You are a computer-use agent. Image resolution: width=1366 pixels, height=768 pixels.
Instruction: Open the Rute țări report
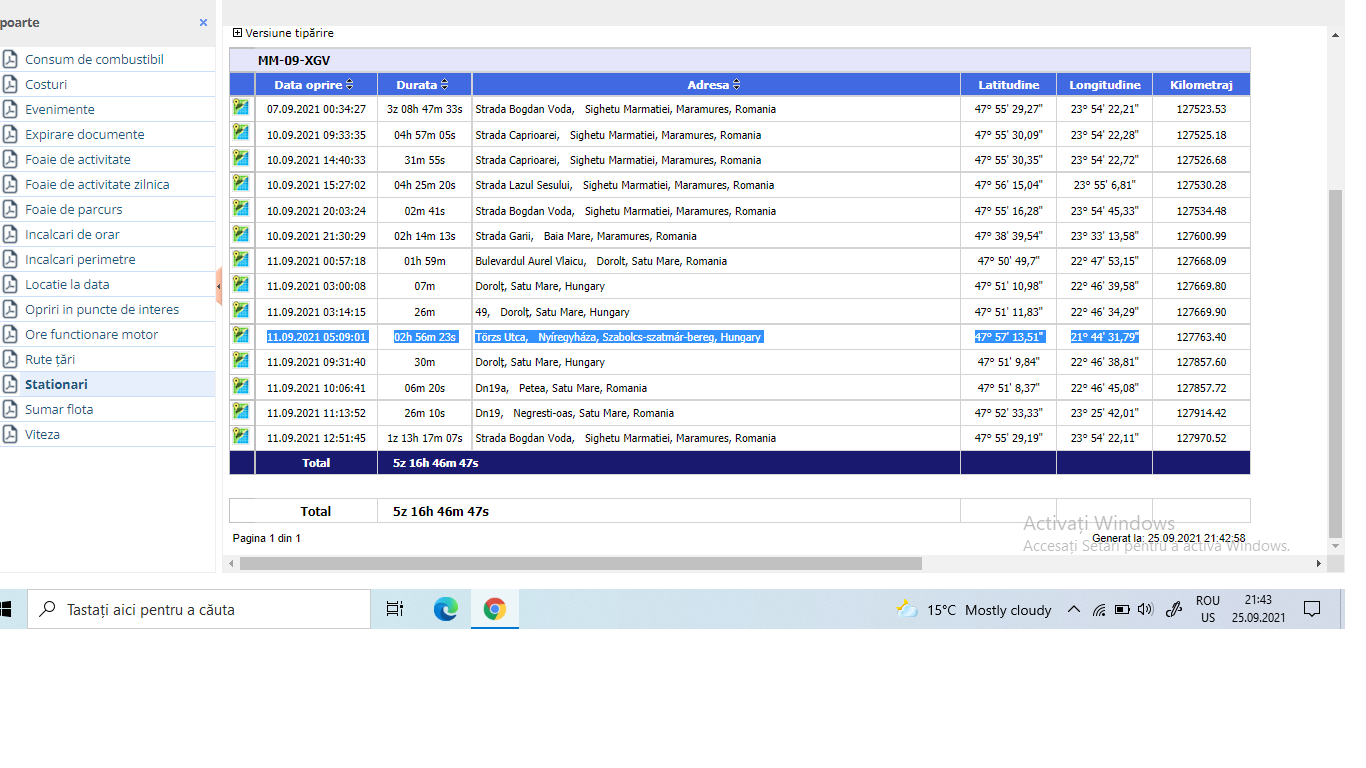coord(50,359)
